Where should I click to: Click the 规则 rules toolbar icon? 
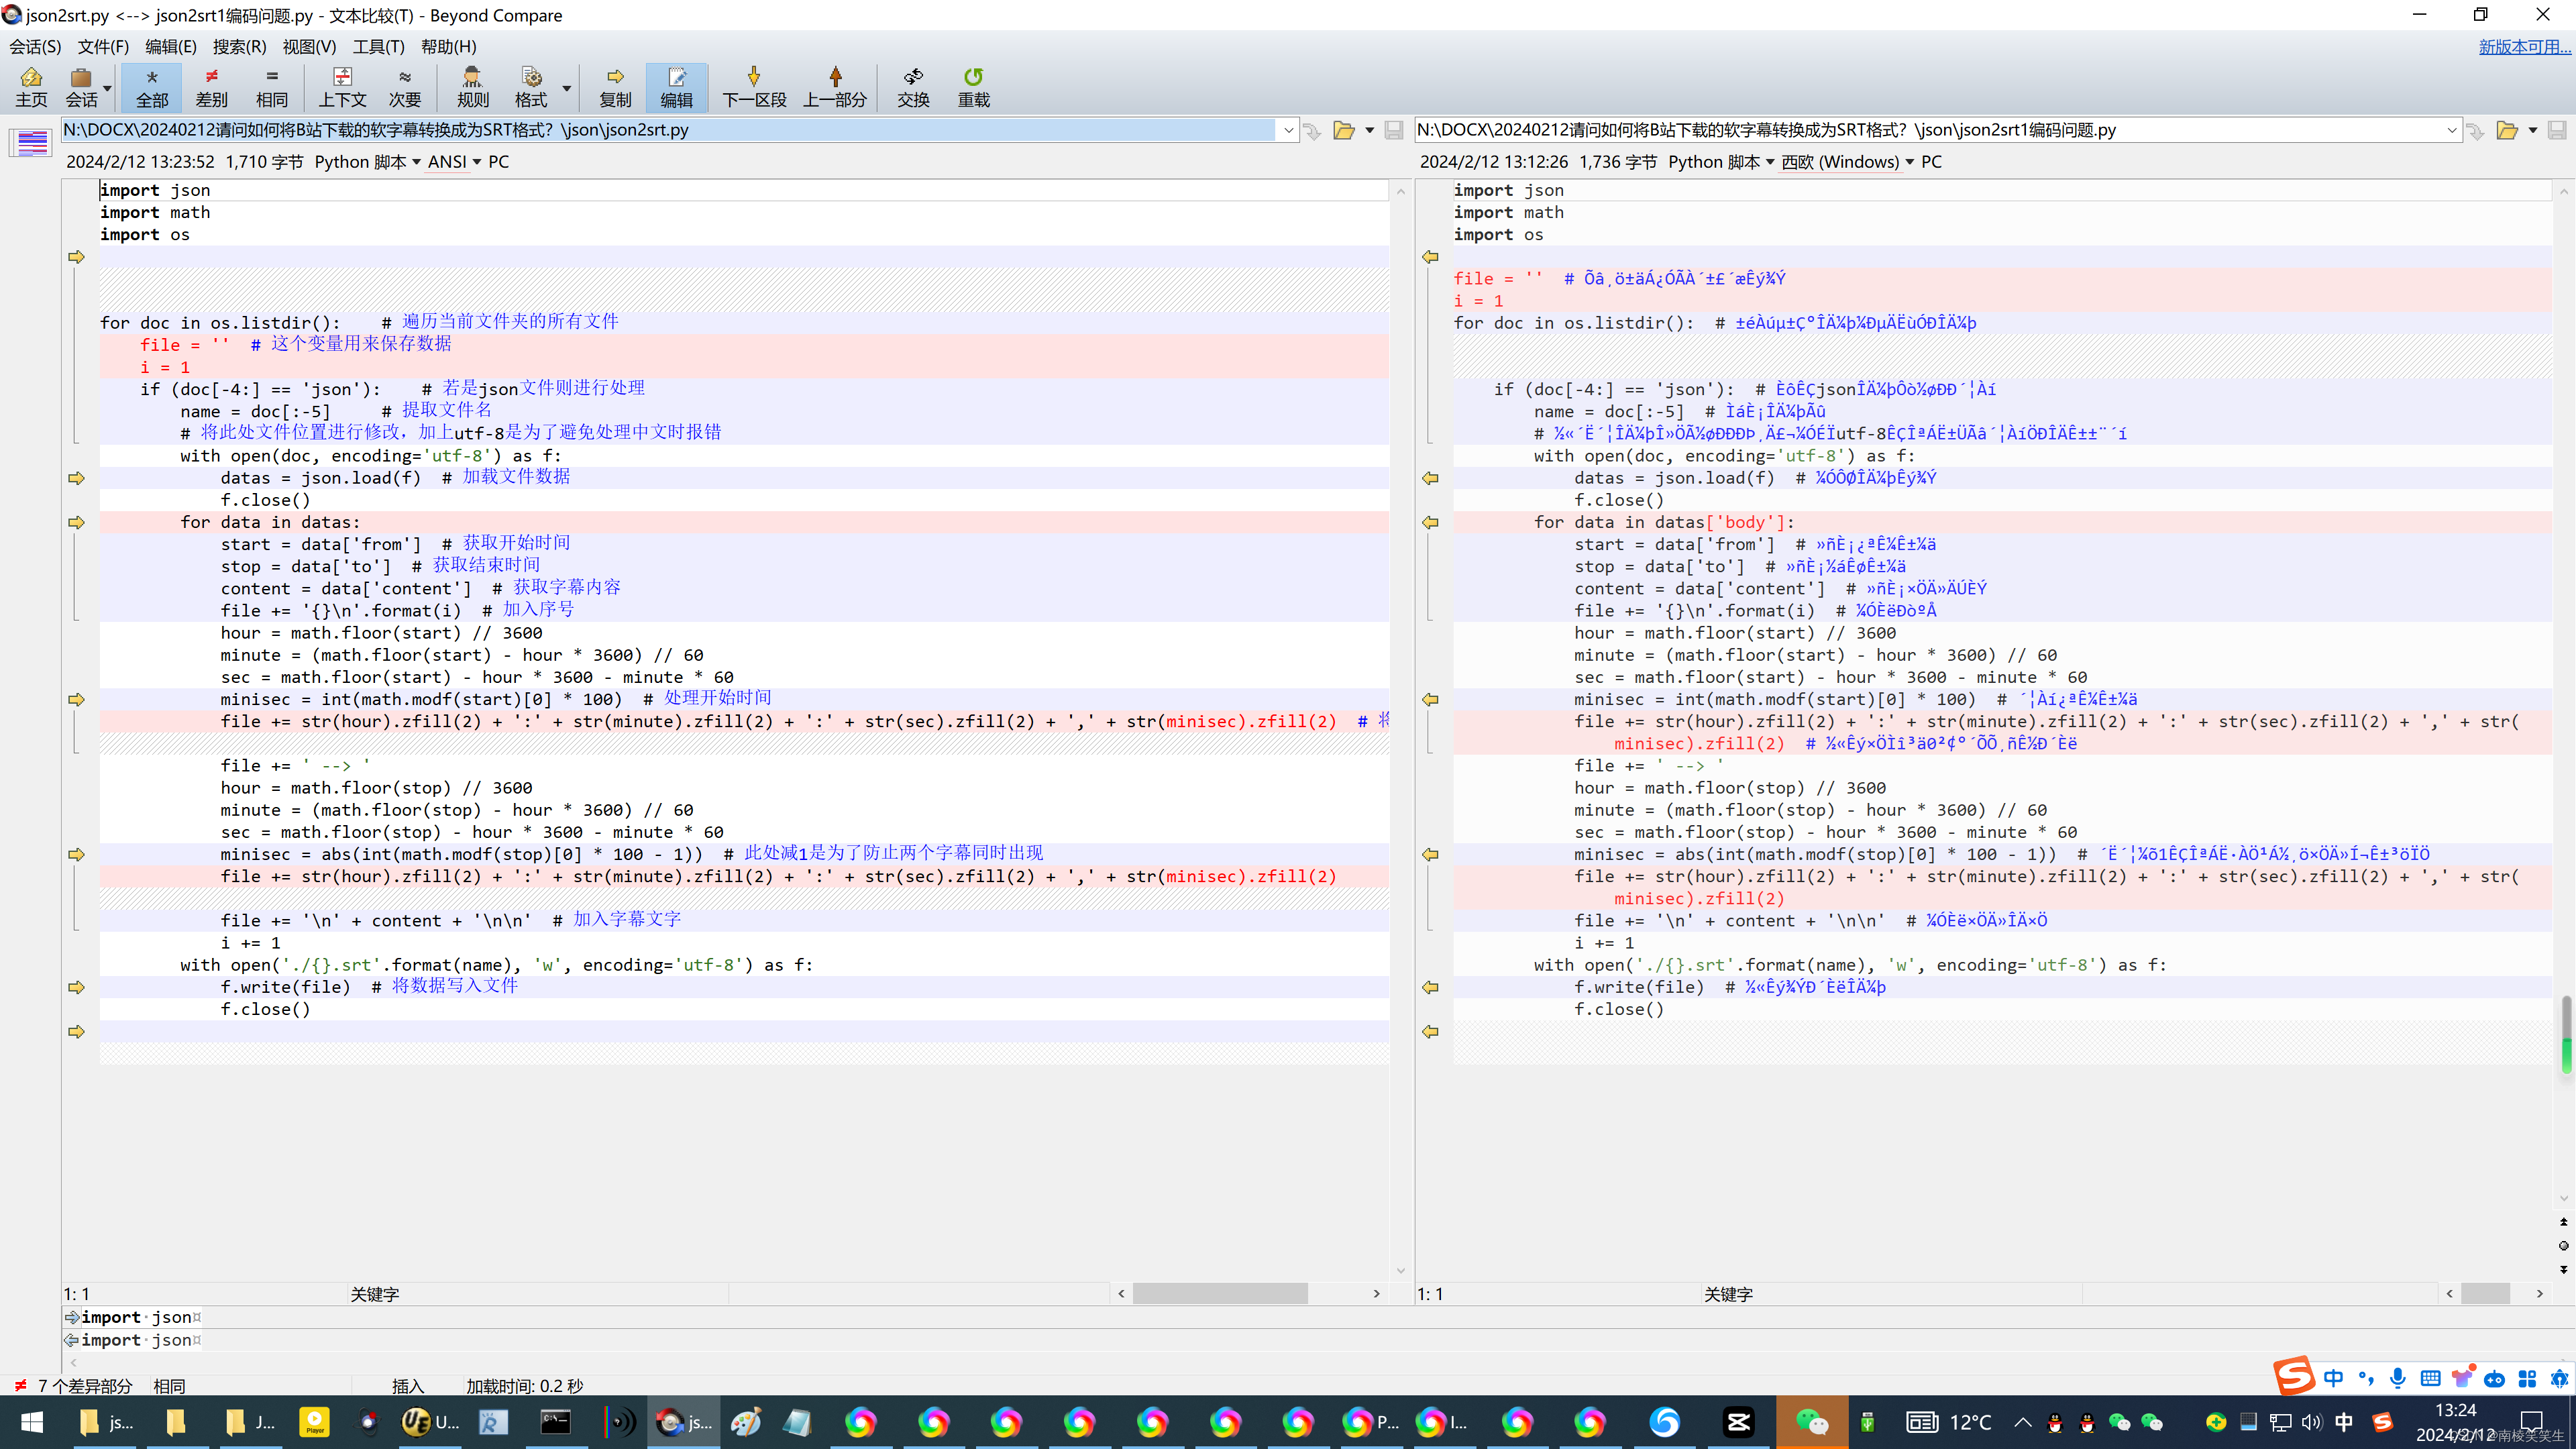(472, 87)
